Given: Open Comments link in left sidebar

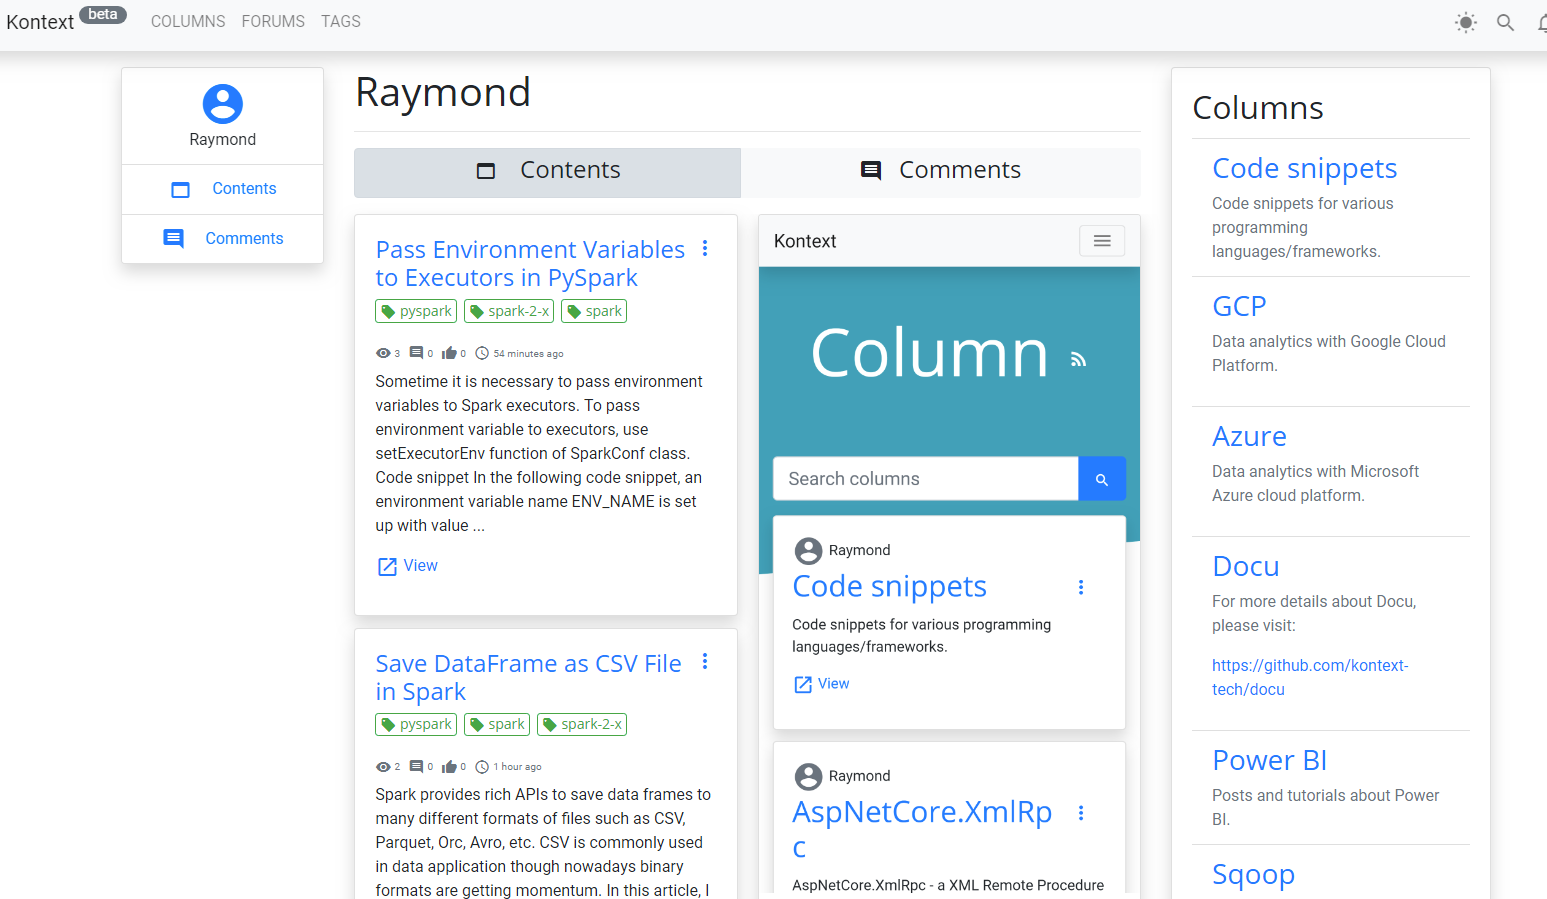Looking at the screenshot, I should pos(244,238).
